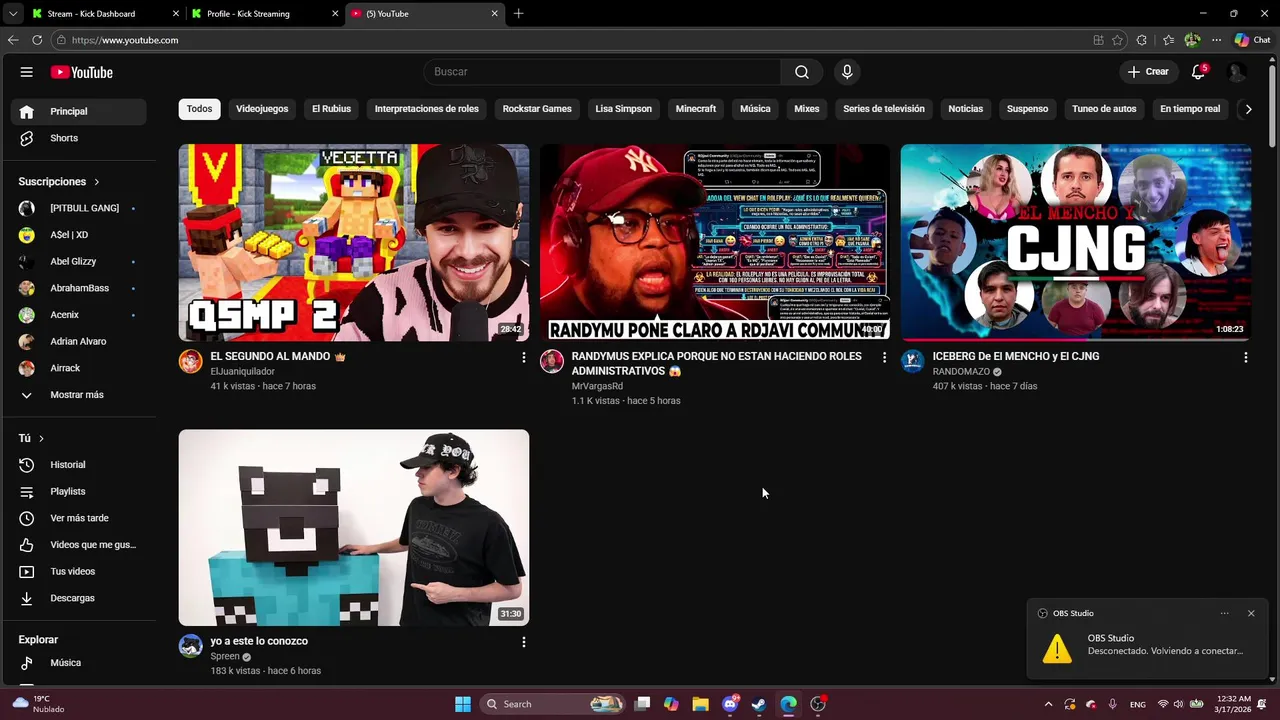This screenshot has width=1280, height=720.
Task: Click Spreen channel avatar
Action: click(x=190, y=646)
